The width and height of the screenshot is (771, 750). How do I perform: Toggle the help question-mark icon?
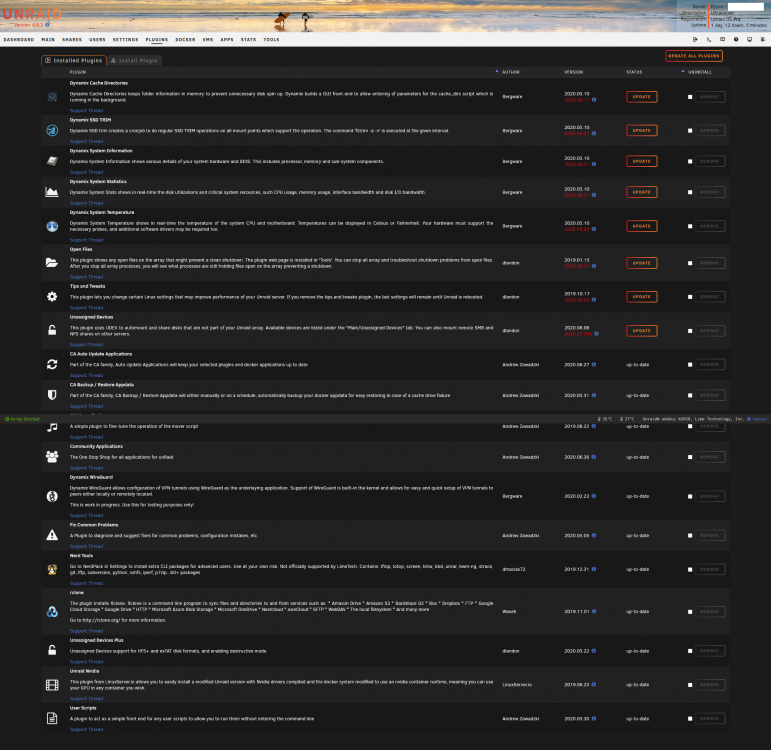coord(736,39)
